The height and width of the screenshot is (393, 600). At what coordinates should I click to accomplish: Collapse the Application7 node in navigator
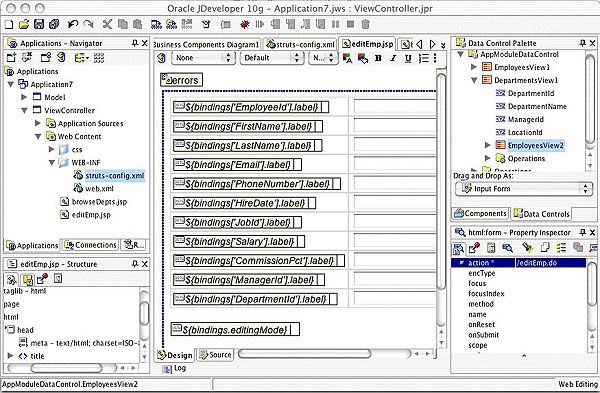[11, 84]
